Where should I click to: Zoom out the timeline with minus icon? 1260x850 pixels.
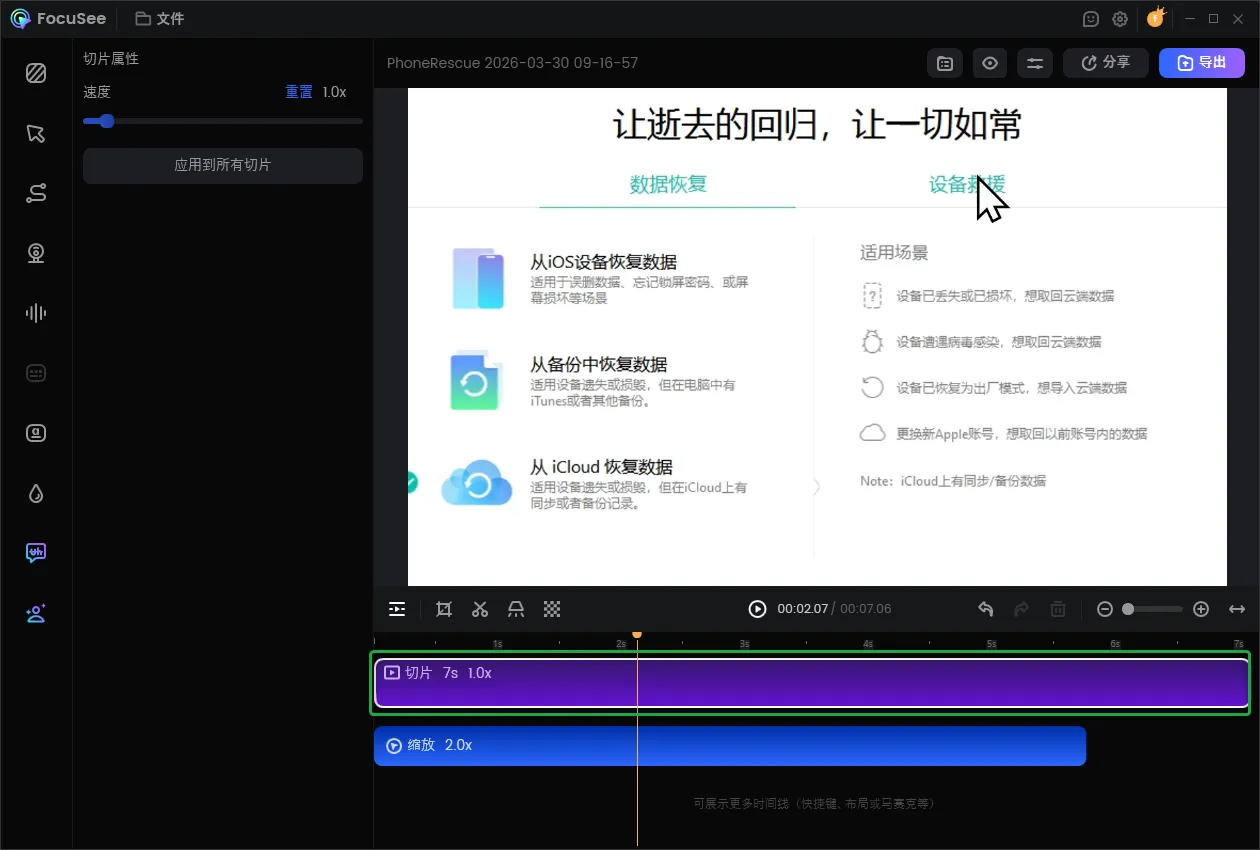coord(1105,609)
